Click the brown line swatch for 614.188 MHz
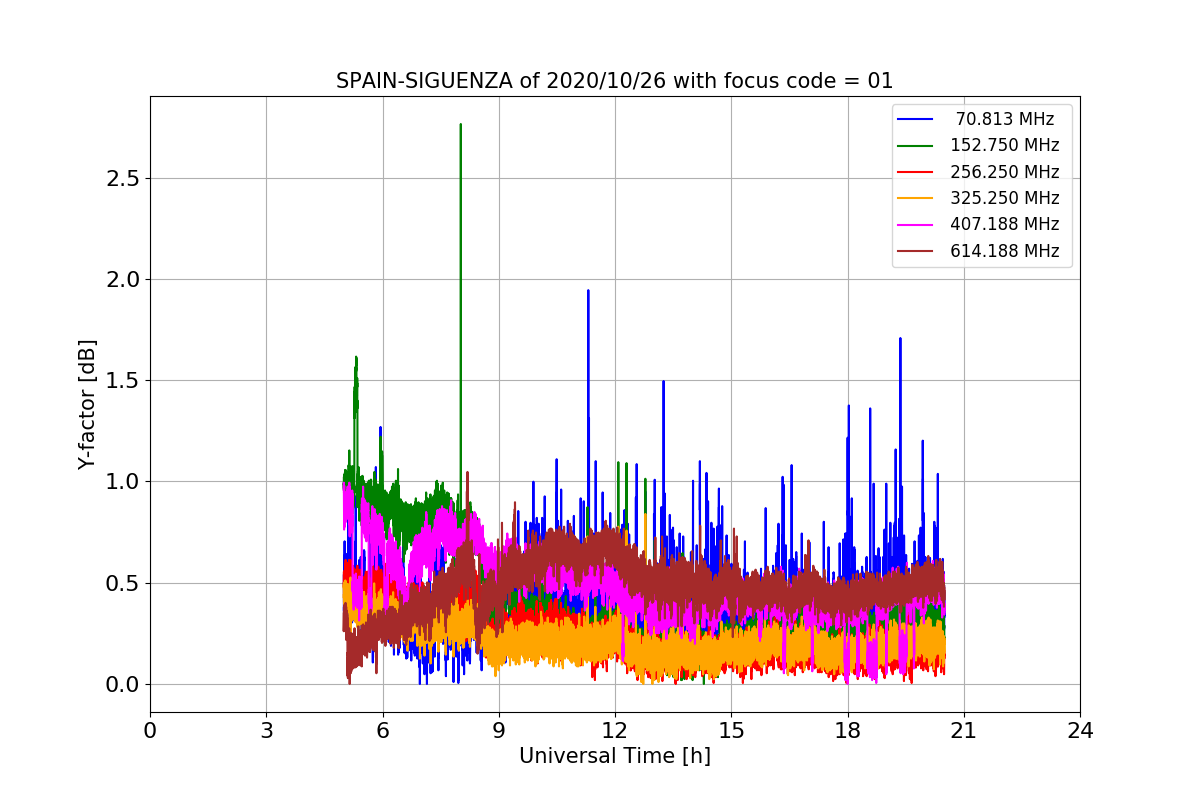Screen dimensions: 1200x800 coord(916,251)
